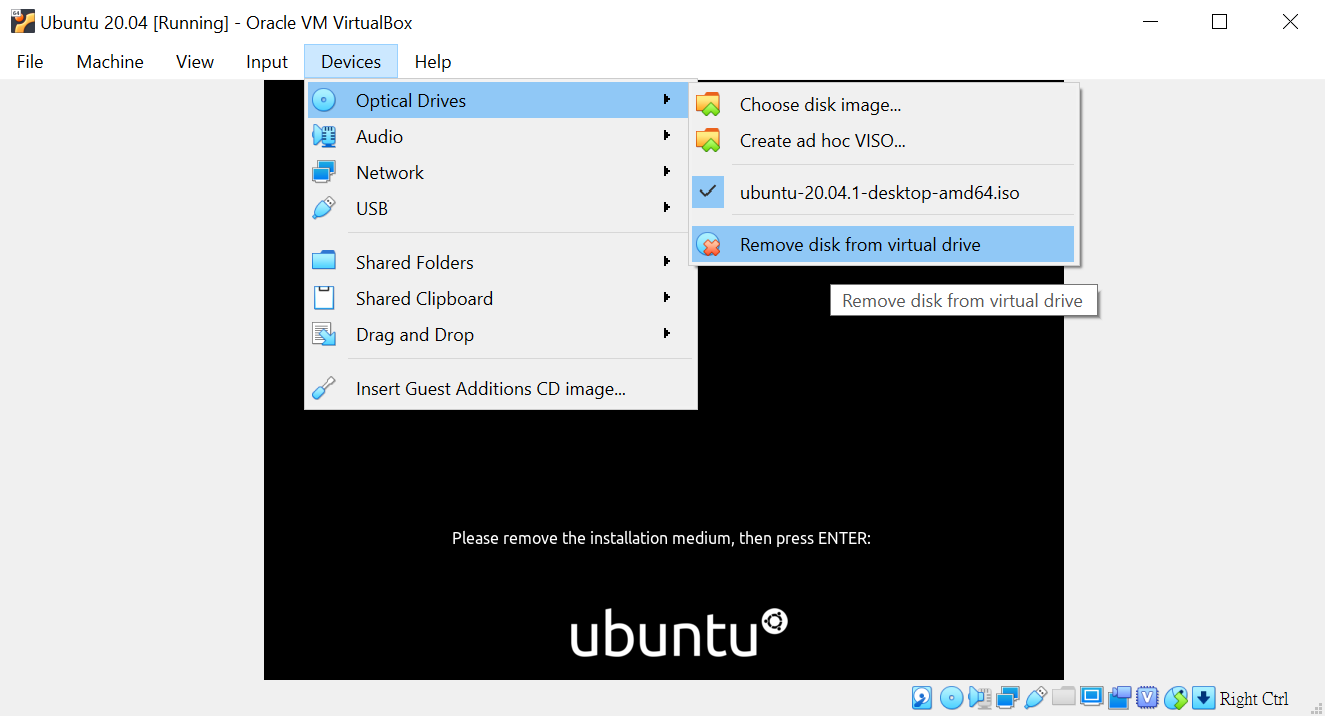Click the Drag and Drop label

[x=415, y=335]
